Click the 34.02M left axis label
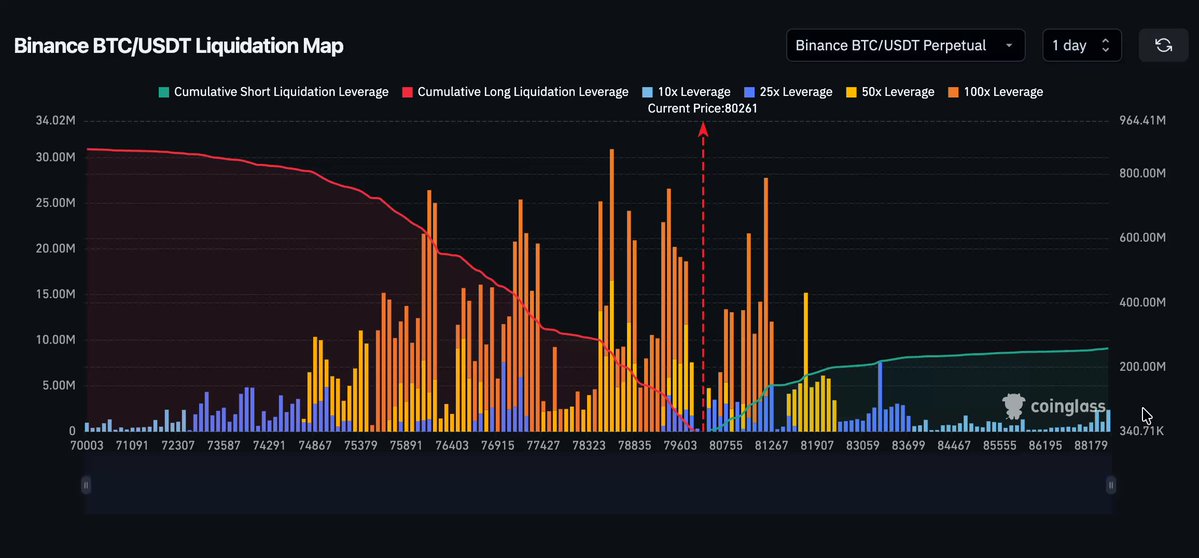Image resolution: width=1199 pixels, height=558 pixels. pyautogui.click(x=56, y=121)
